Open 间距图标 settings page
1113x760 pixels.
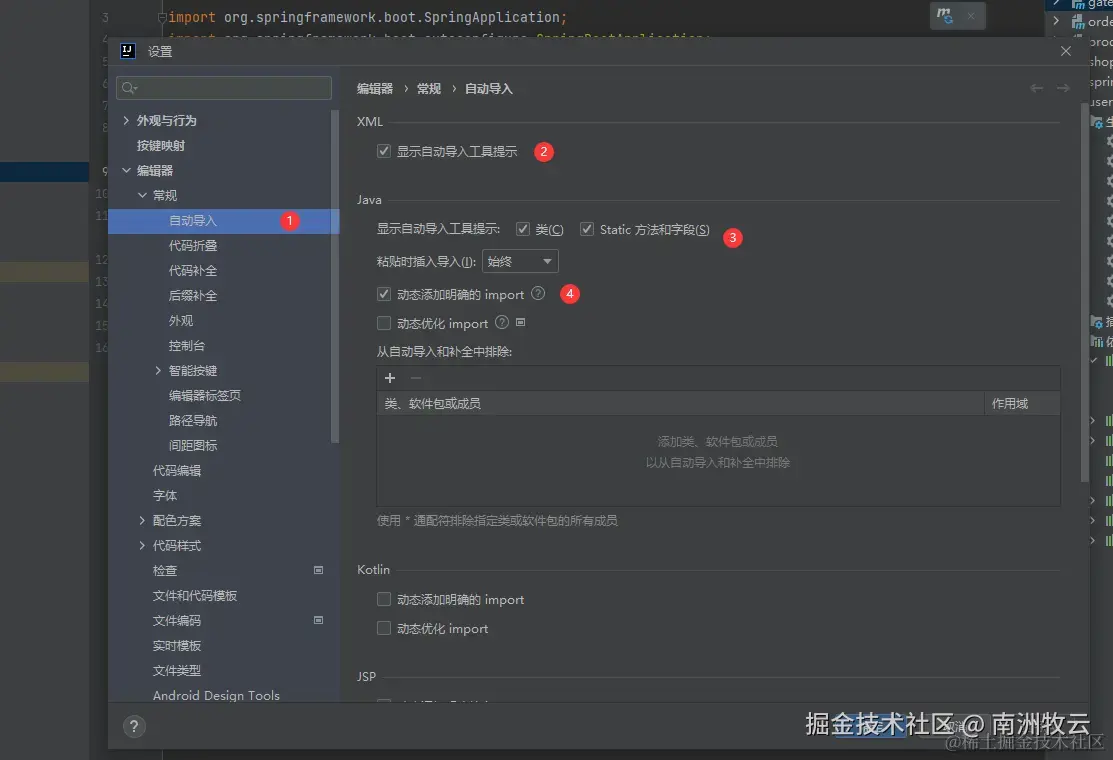[x=193, y=445]
